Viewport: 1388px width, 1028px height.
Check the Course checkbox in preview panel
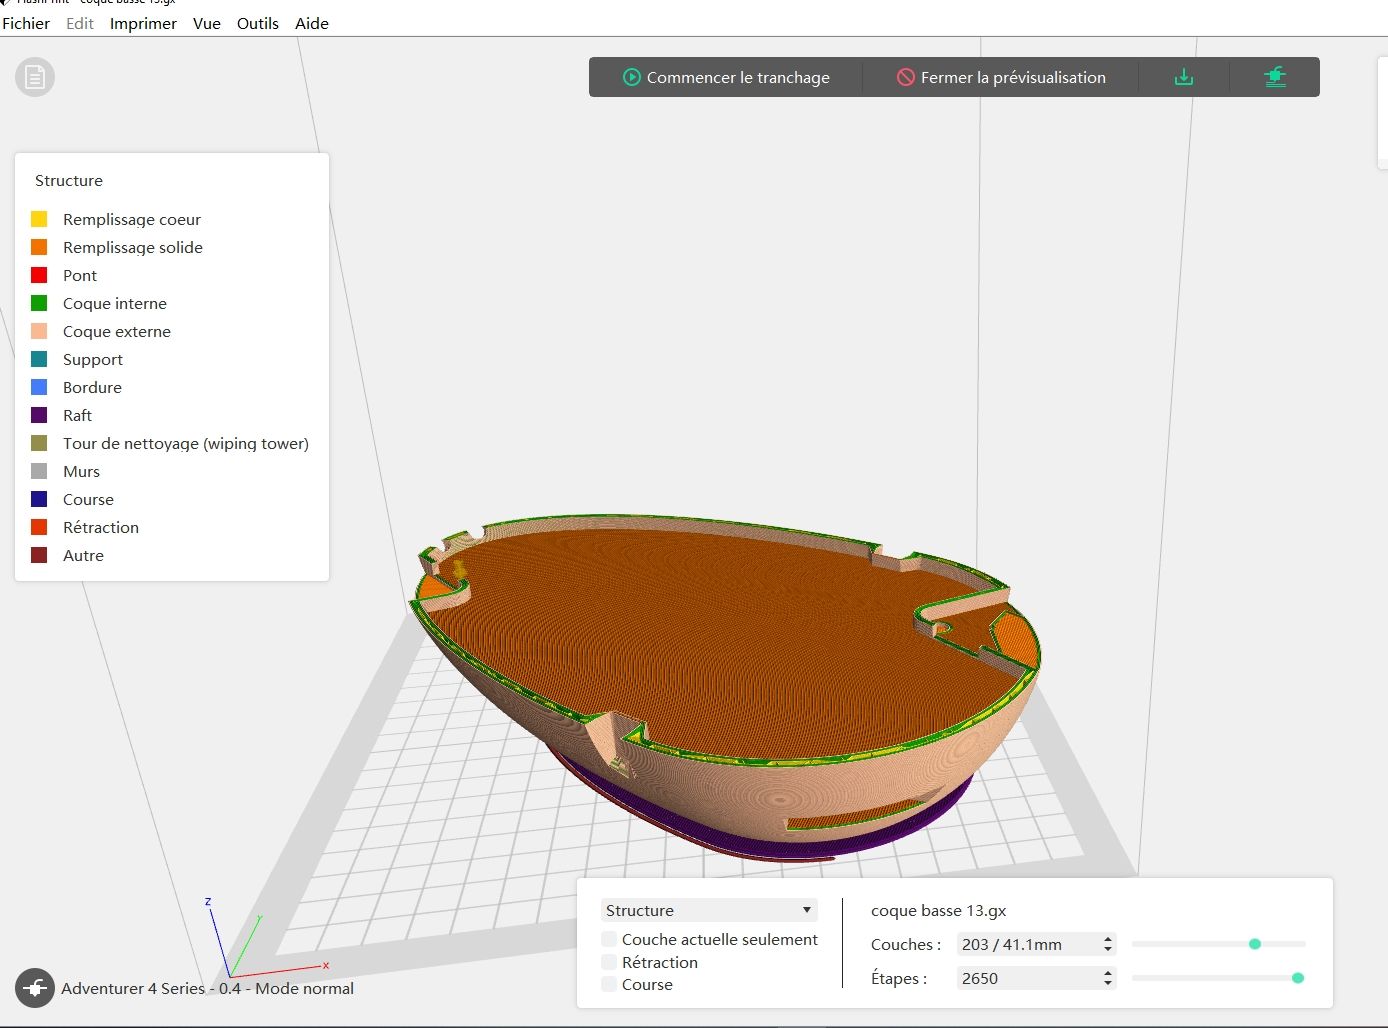pos(609,984)
